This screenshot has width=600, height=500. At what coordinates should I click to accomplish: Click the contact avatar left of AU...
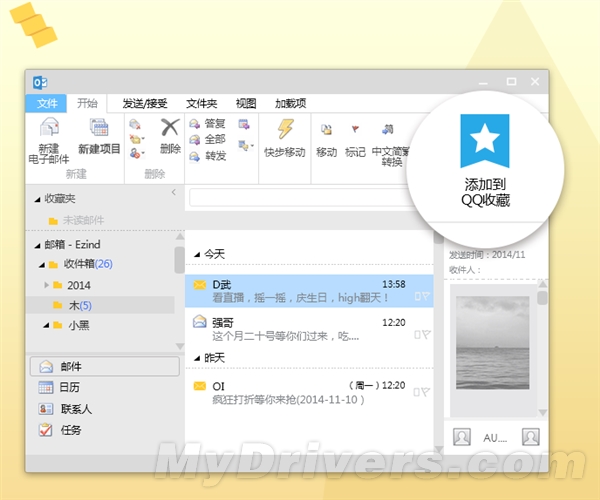click(462, 437)
